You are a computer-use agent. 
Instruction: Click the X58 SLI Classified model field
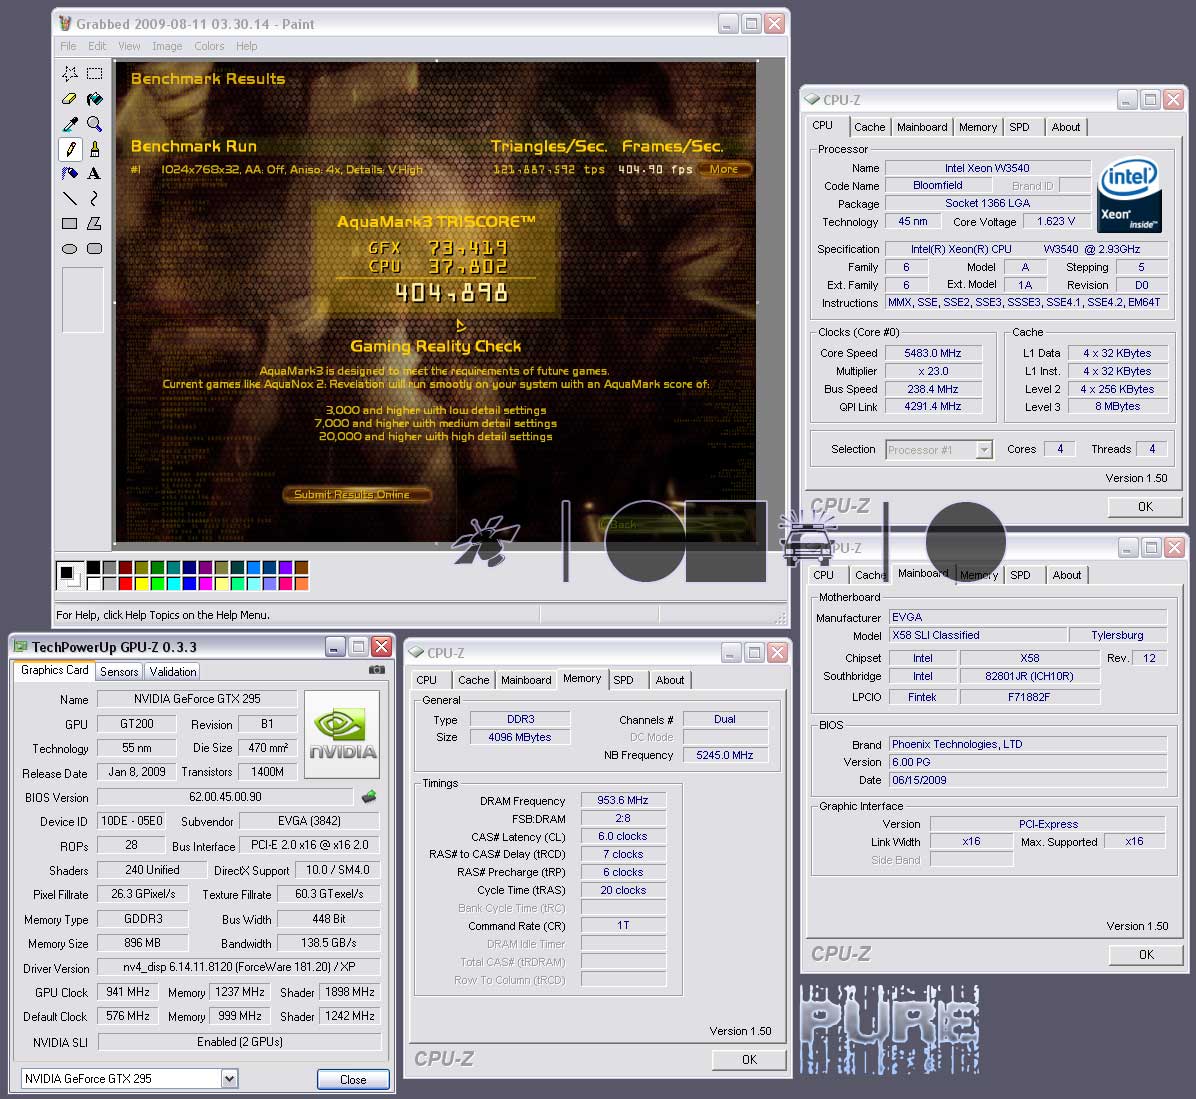click(978, 635)
